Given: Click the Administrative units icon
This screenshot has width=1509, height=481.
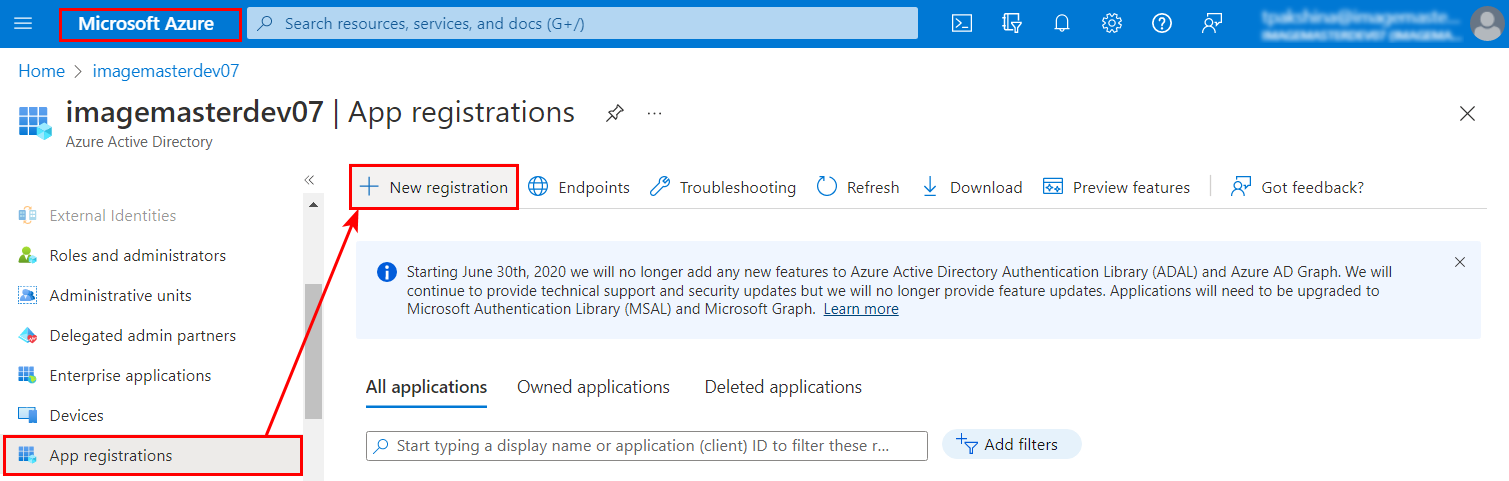Looking at the screenshot, I should coord(27,295).
